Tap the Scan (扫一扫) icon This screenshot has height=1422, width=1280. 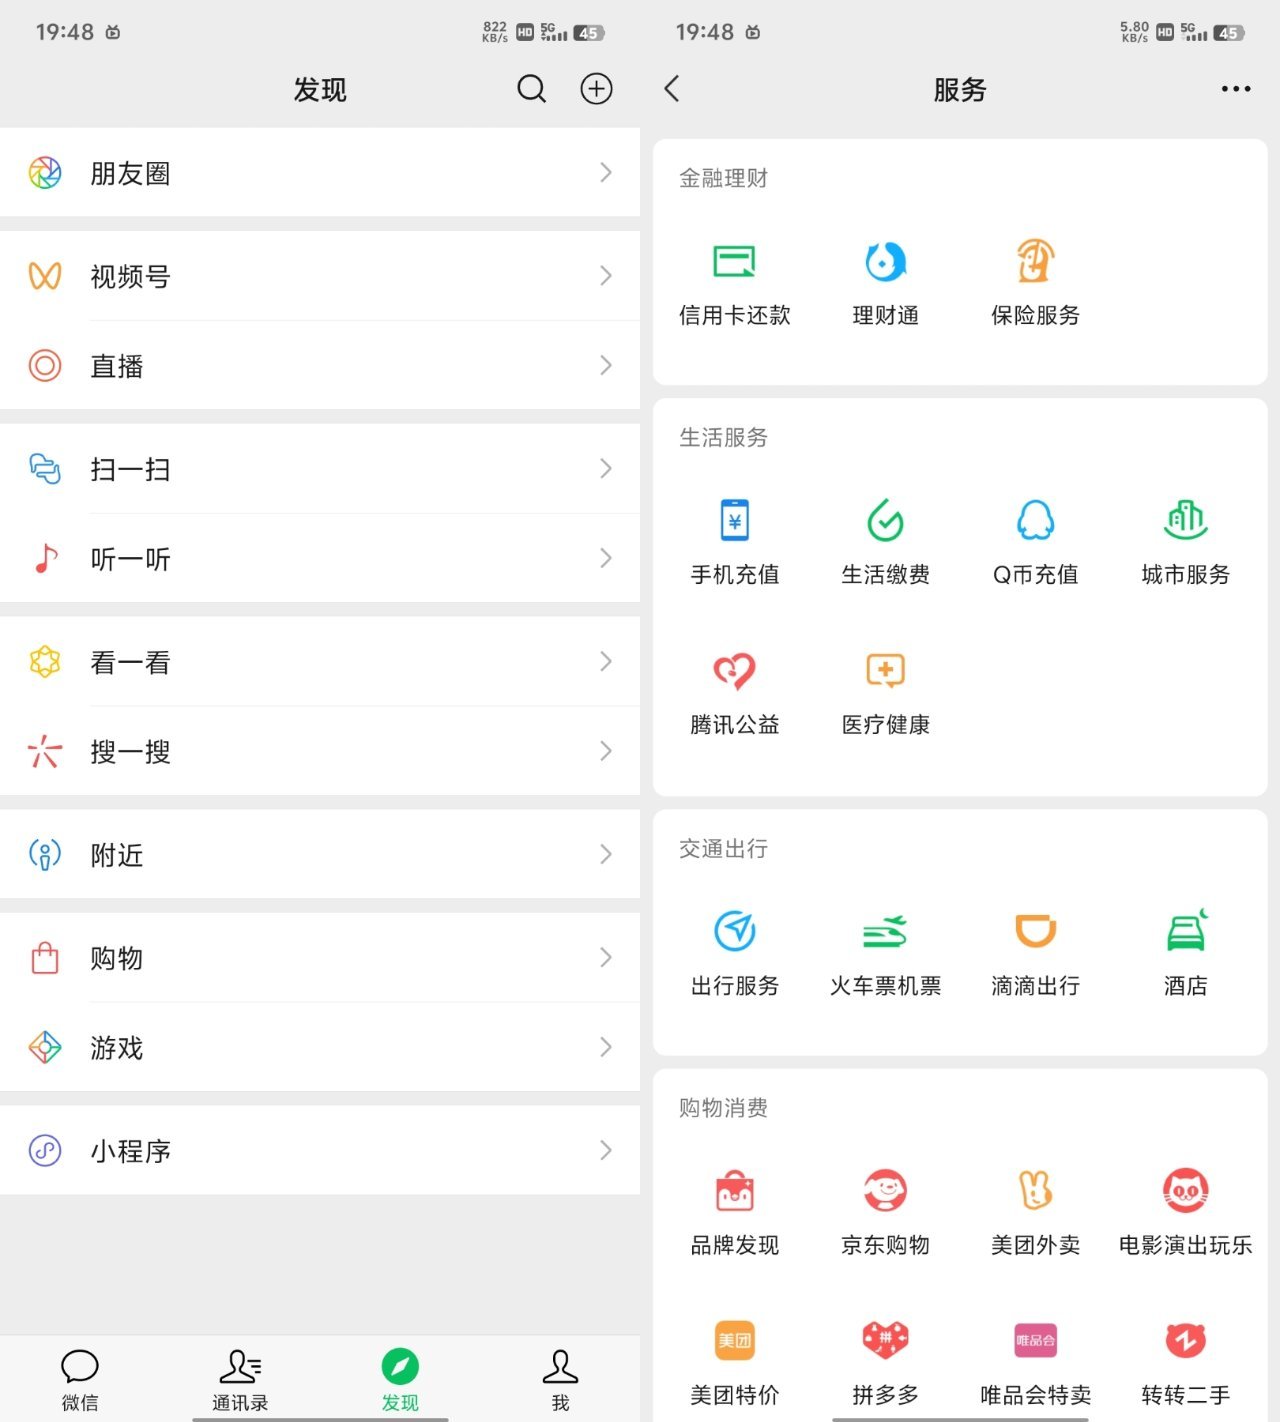click(45, 469)
